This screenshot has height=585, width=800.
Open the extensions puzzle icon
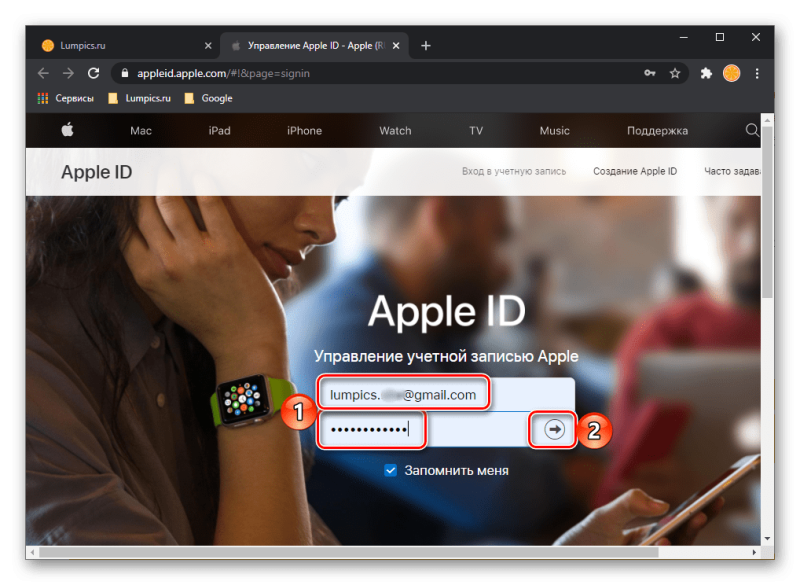(x=706, y=73)
